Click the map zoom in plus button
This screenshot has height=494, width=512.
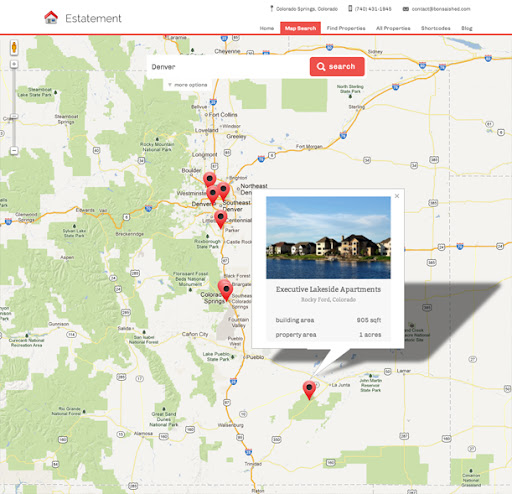point(14,64)
